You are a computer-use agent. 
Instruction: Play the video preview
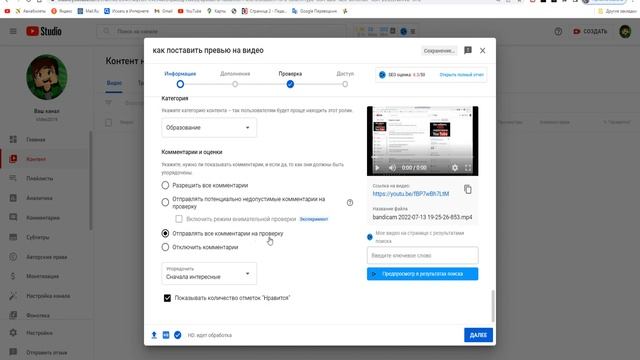[x=378, y=168]
